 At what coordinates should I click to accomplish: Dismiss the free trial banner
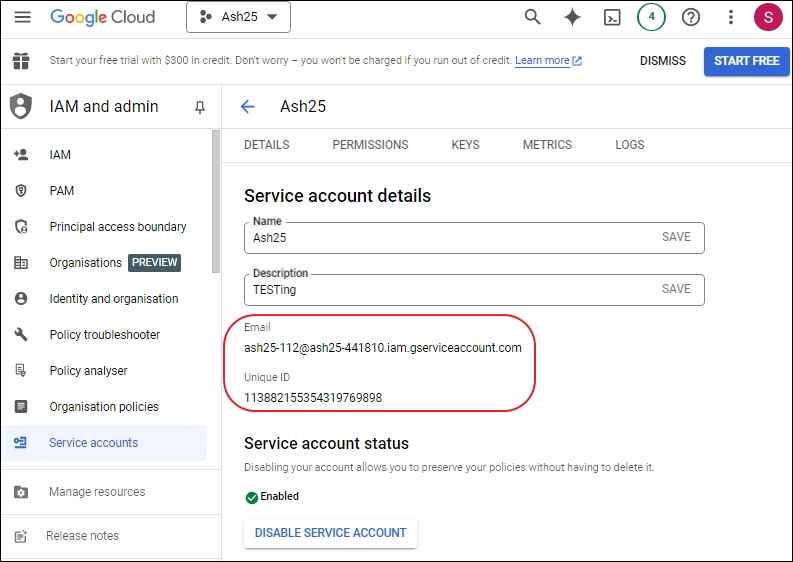663,61
